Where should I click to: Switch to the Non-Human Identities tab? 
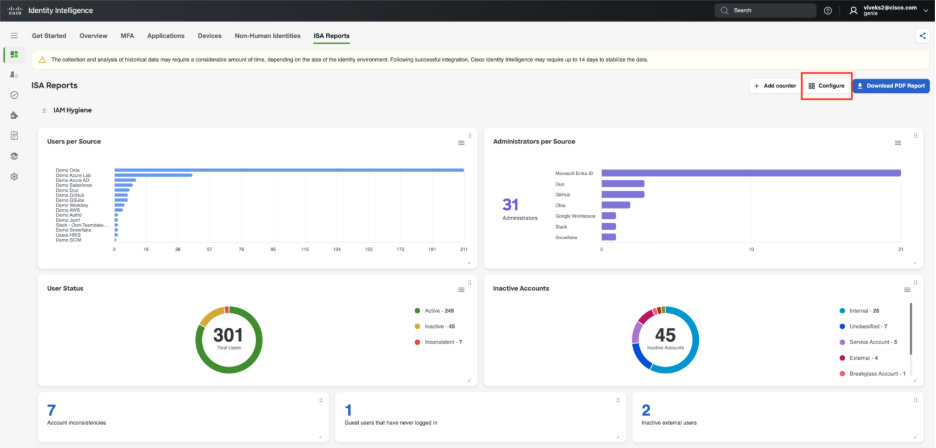pos(267,35)
